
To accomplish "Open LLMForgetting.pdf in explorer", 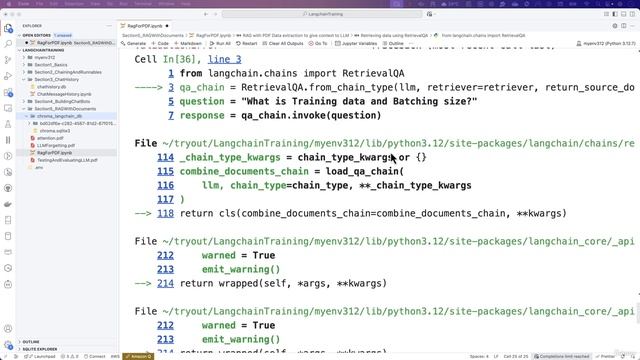I will coord(56,146).
